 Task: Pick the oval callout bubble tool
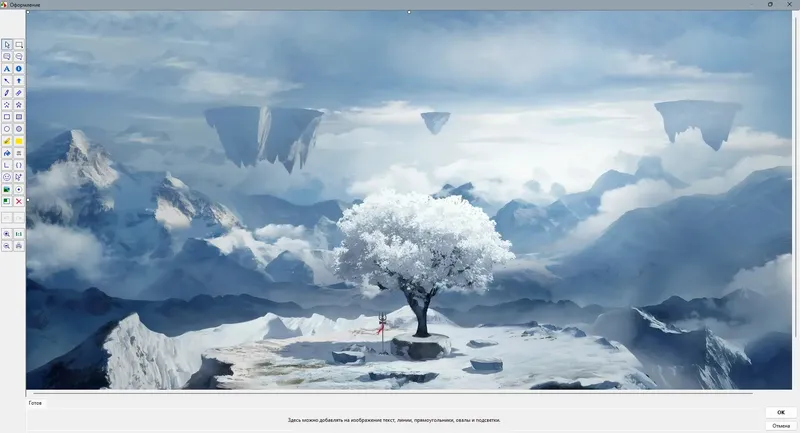coord(19,57)
